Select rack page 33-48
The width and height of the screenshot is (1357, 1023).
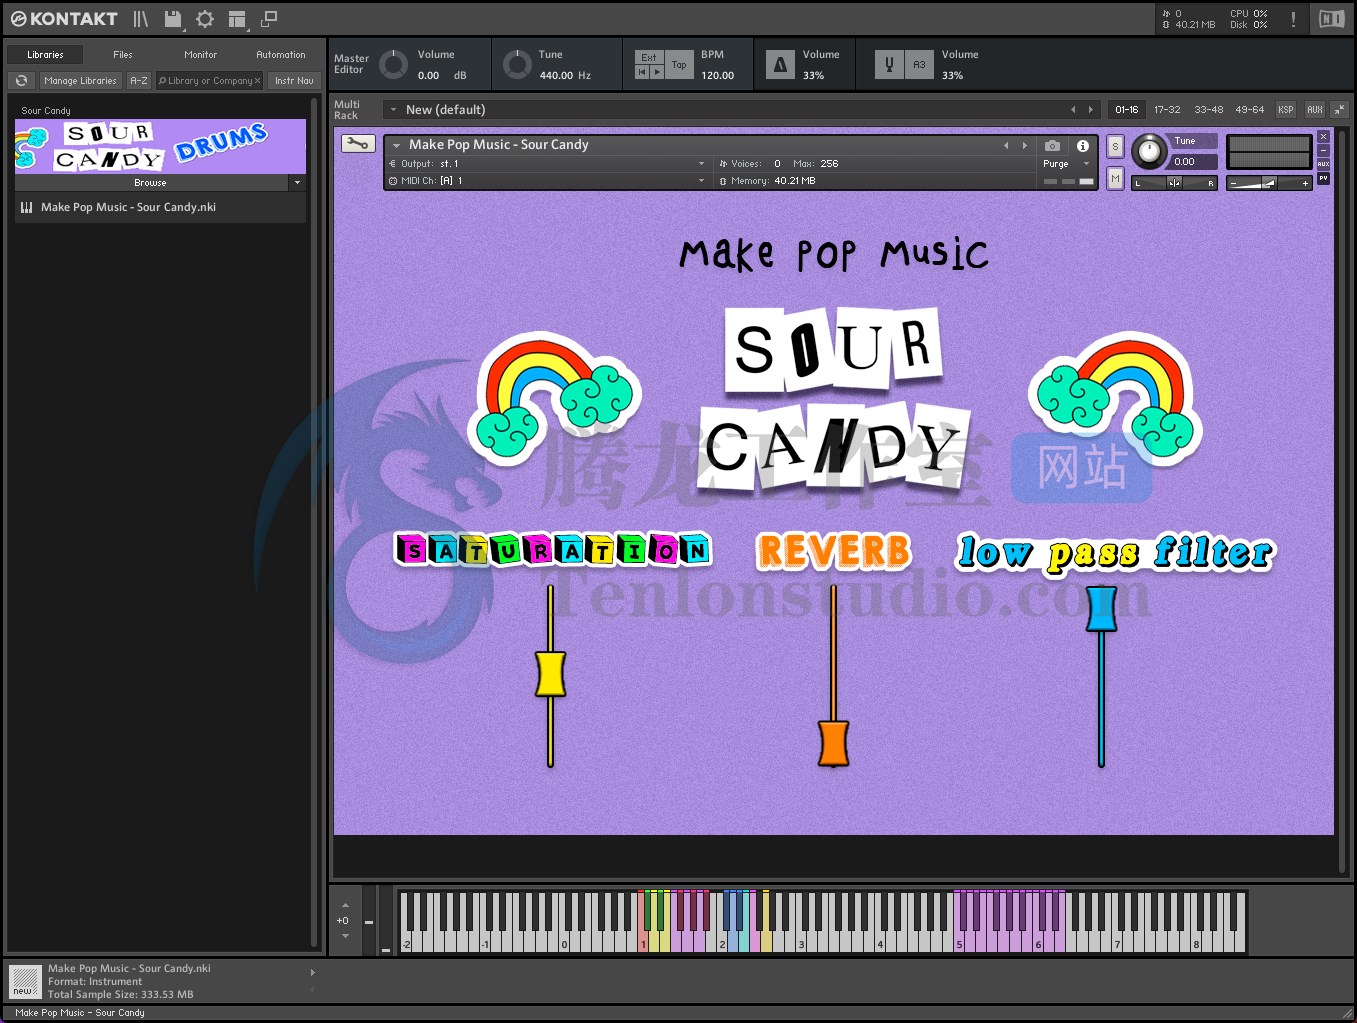pos(1208,110)
